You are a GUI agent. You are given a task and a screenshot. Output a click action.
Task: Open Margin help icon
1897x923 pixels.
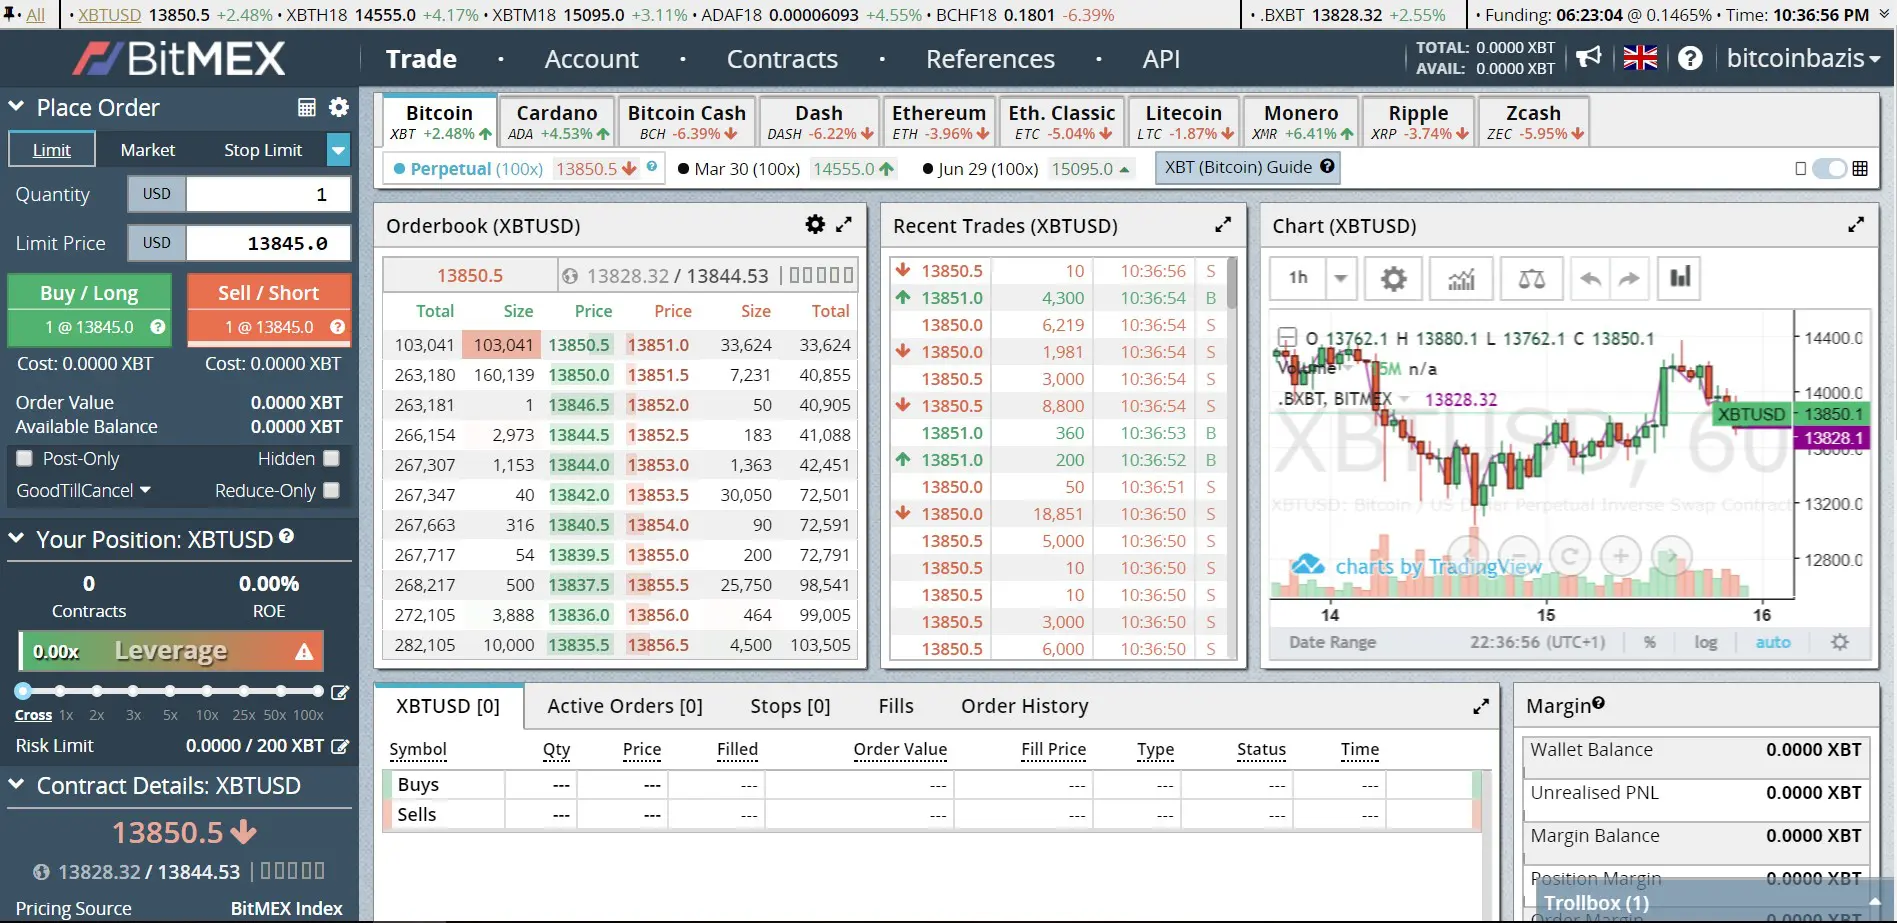click(1598, 703)
